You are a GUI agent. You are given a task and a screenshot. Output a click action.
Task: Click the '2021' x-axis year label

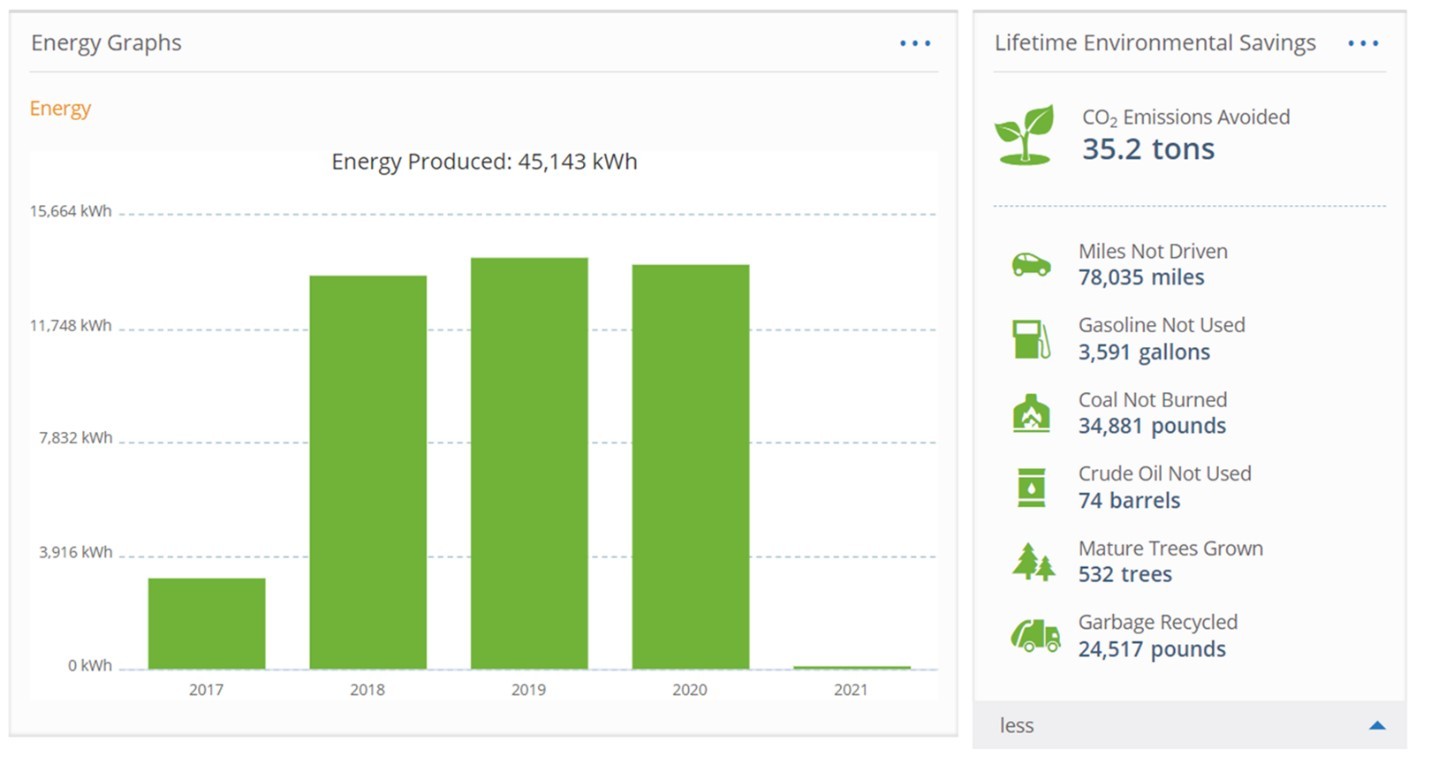tap(851, 689)
